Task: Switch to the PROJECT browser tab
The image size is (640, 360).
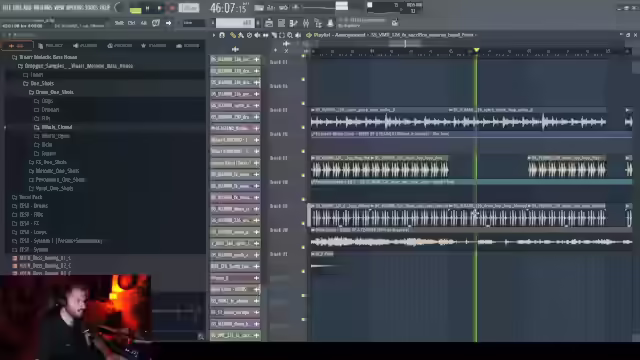Action: click(x=51, y=46)
